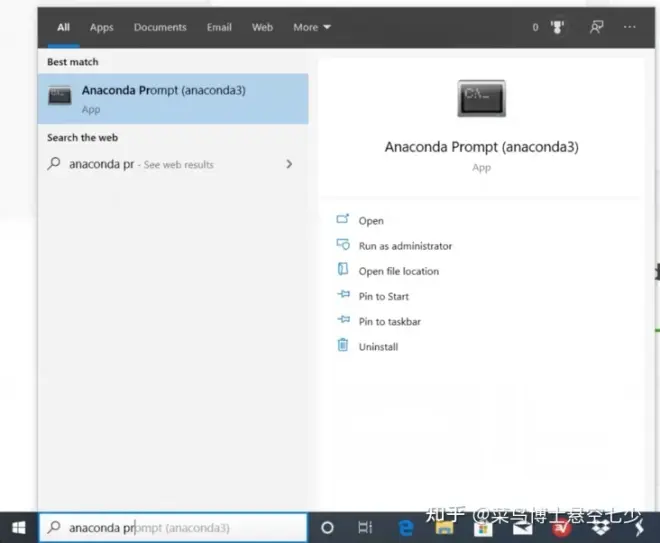Expand web results chevron arrow

click(289, 164)
